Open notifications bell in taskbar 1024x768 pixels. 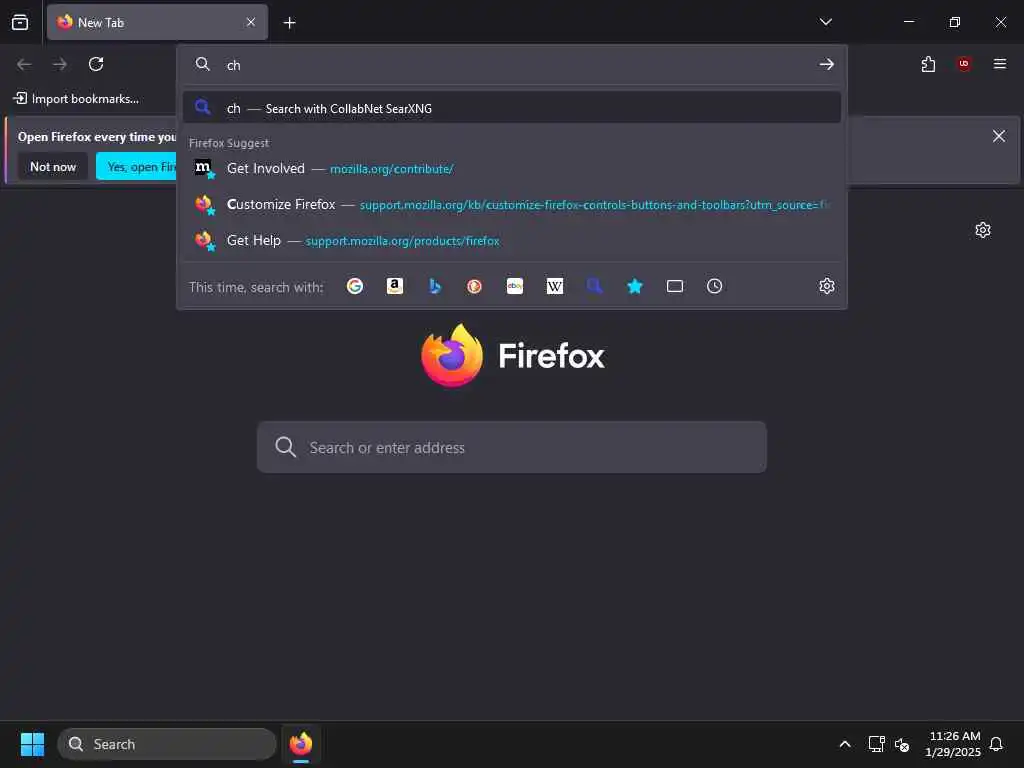point(997,744)
